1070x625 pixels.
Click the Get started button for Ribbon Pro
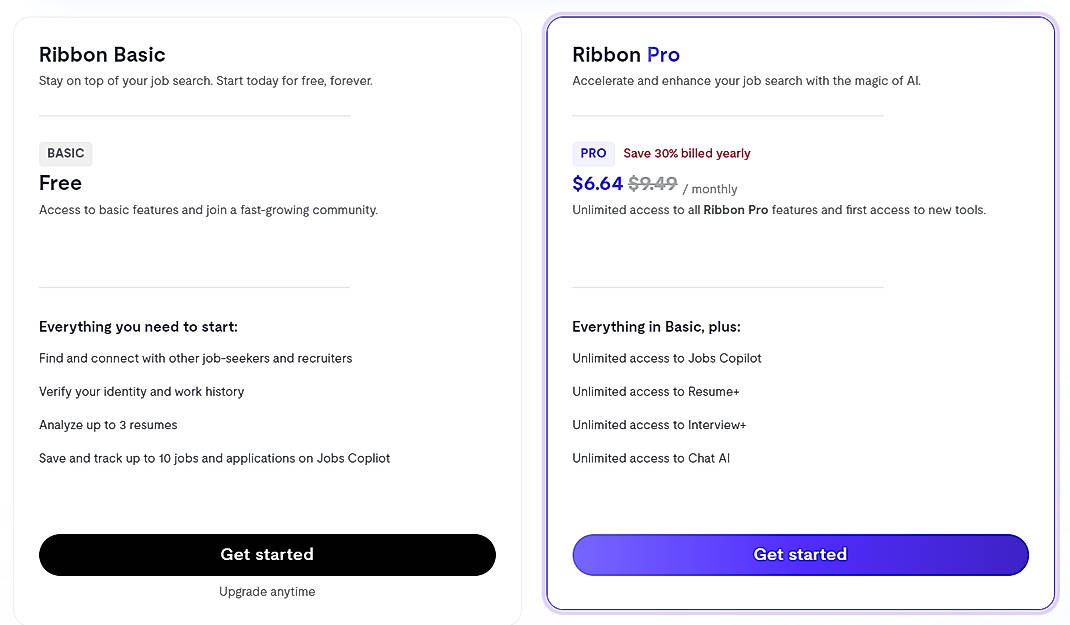point(800,555)
